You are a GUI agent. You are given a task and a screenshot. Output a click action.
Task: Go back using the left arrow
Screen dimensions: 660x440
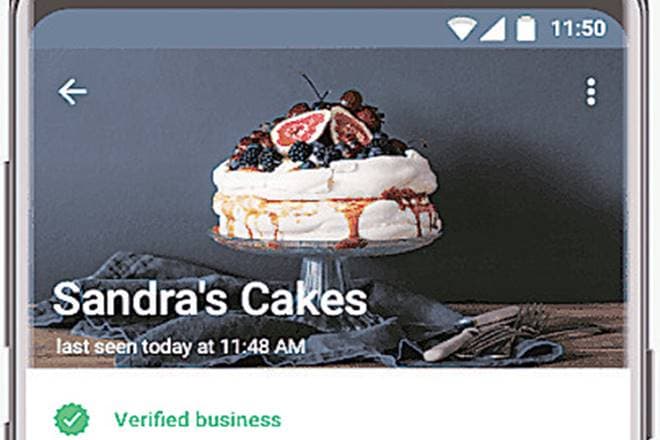[72, 91]
